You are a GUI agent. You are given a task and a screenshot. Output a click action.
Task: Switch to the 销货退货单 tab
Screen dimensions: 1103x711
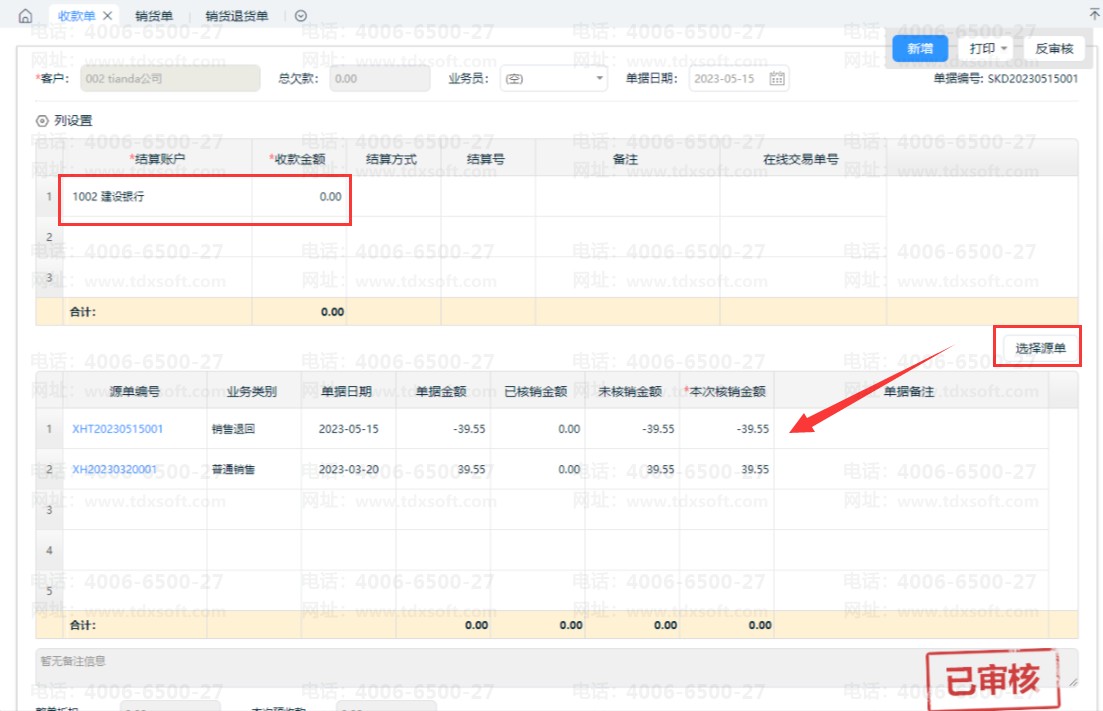point(237,16)
